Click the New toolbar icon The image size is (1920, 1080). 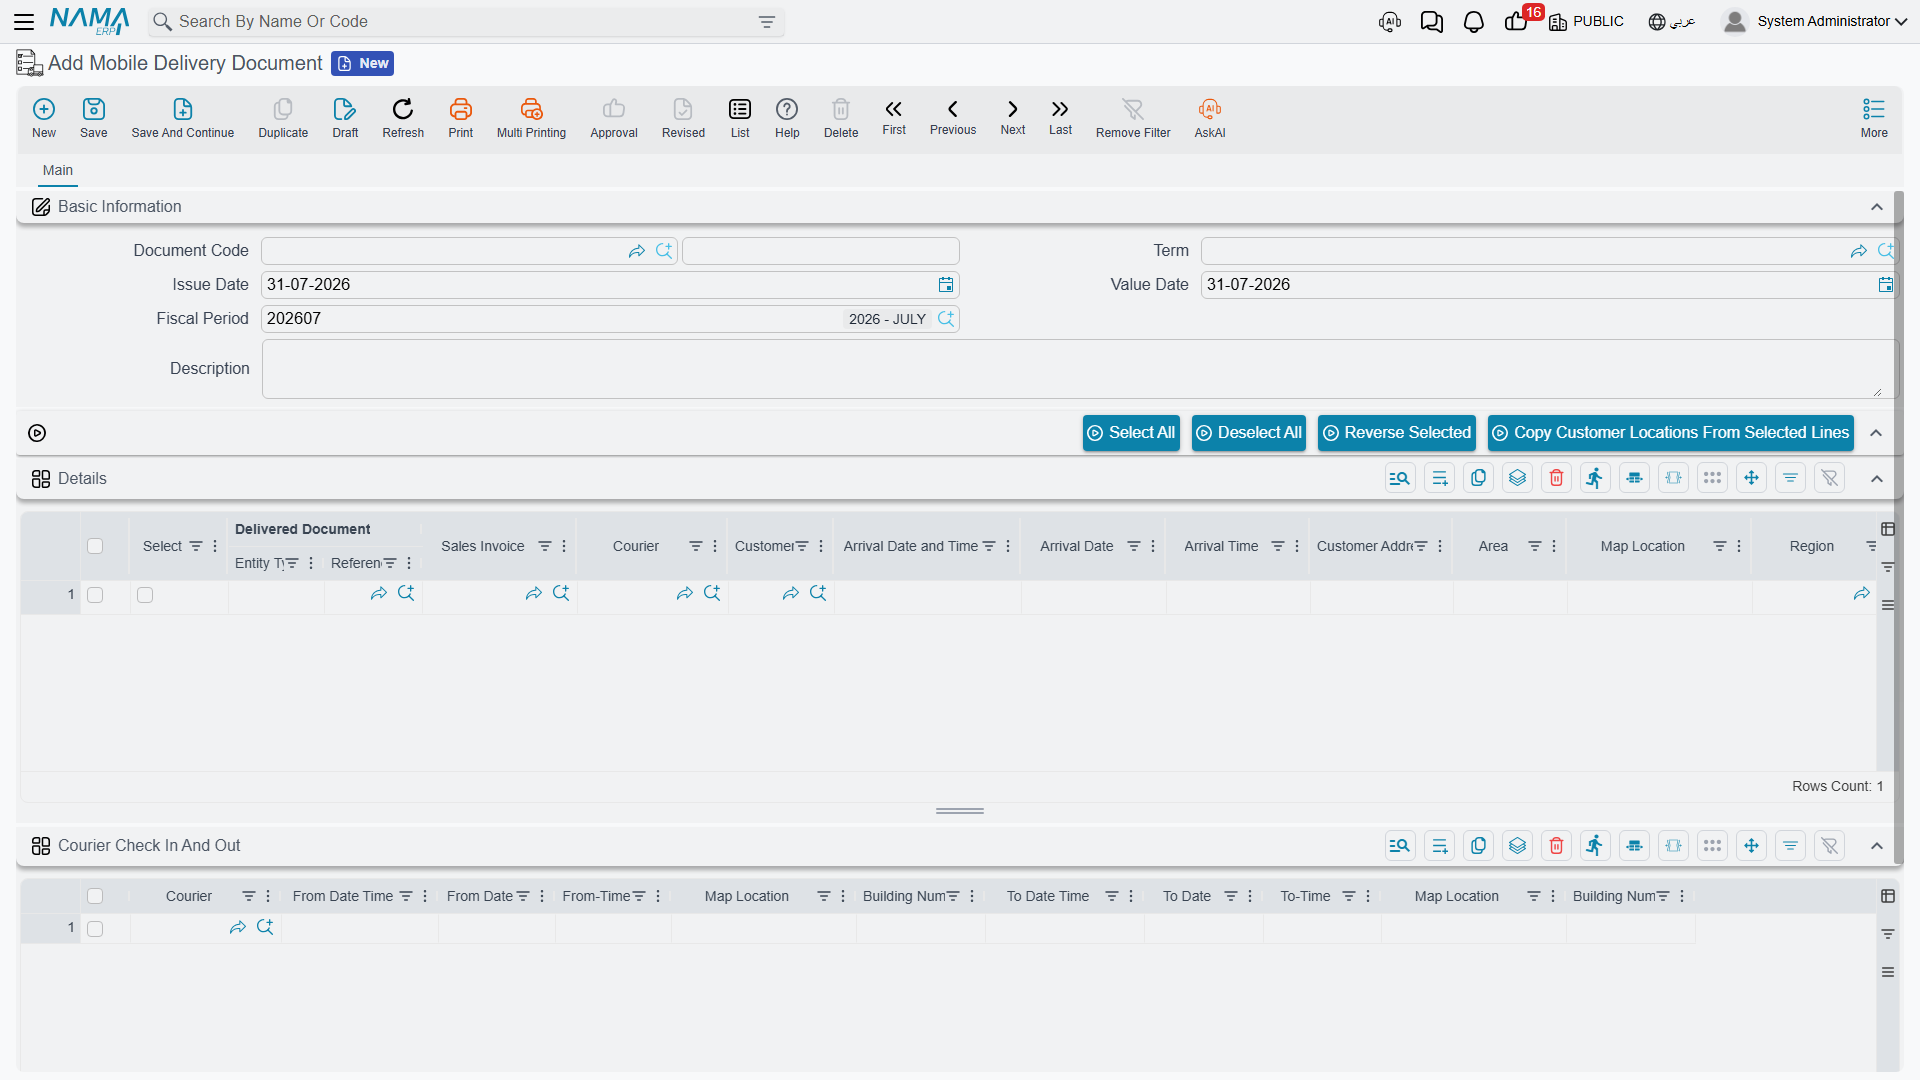44,118
